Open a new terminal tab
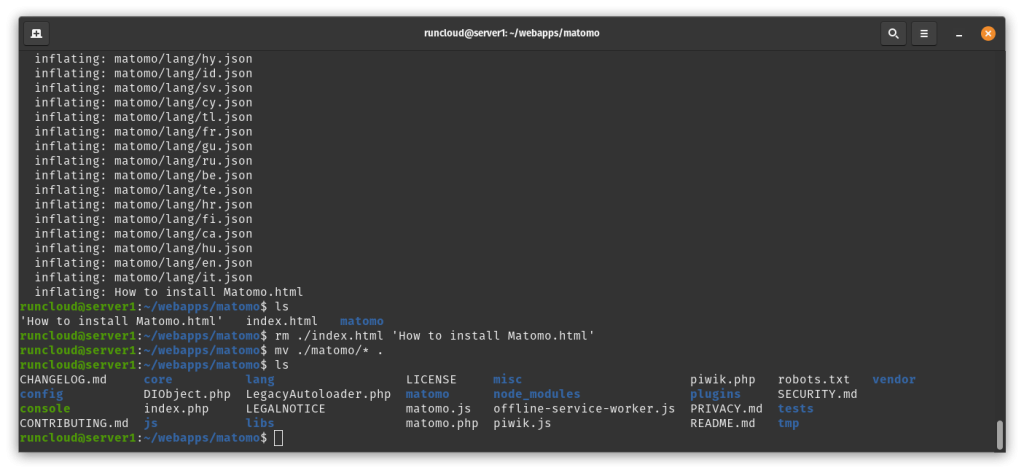The width and height of the screenshot is (1024, 473). coord(37,33)
